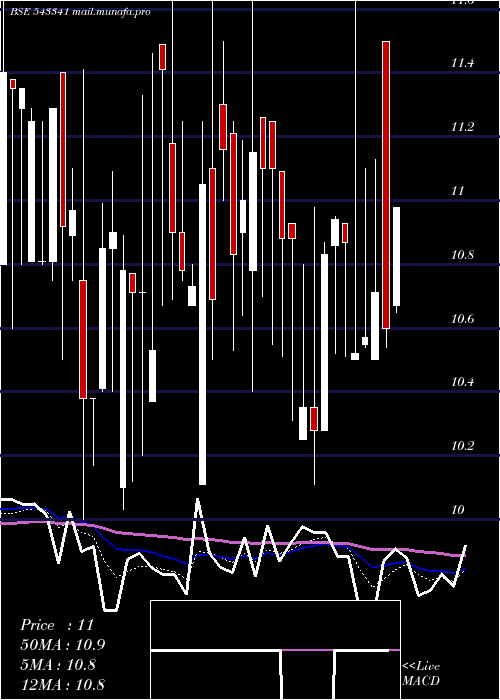Select the 10.8 price axis label
Screen dimensions: 500x700
click(462, 255)
